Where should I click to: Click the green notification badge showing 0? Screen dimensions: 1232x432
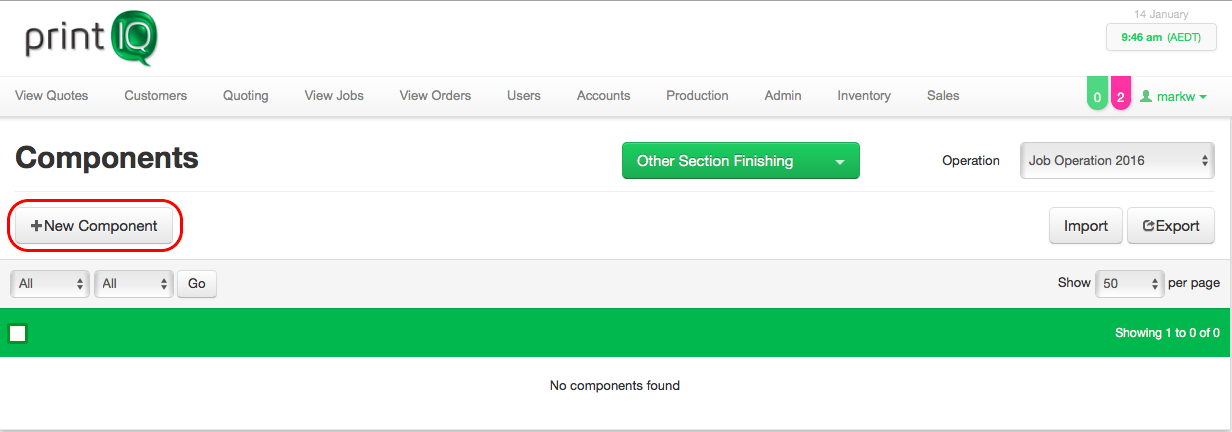pyautogui.click(x=1097, y=97)
